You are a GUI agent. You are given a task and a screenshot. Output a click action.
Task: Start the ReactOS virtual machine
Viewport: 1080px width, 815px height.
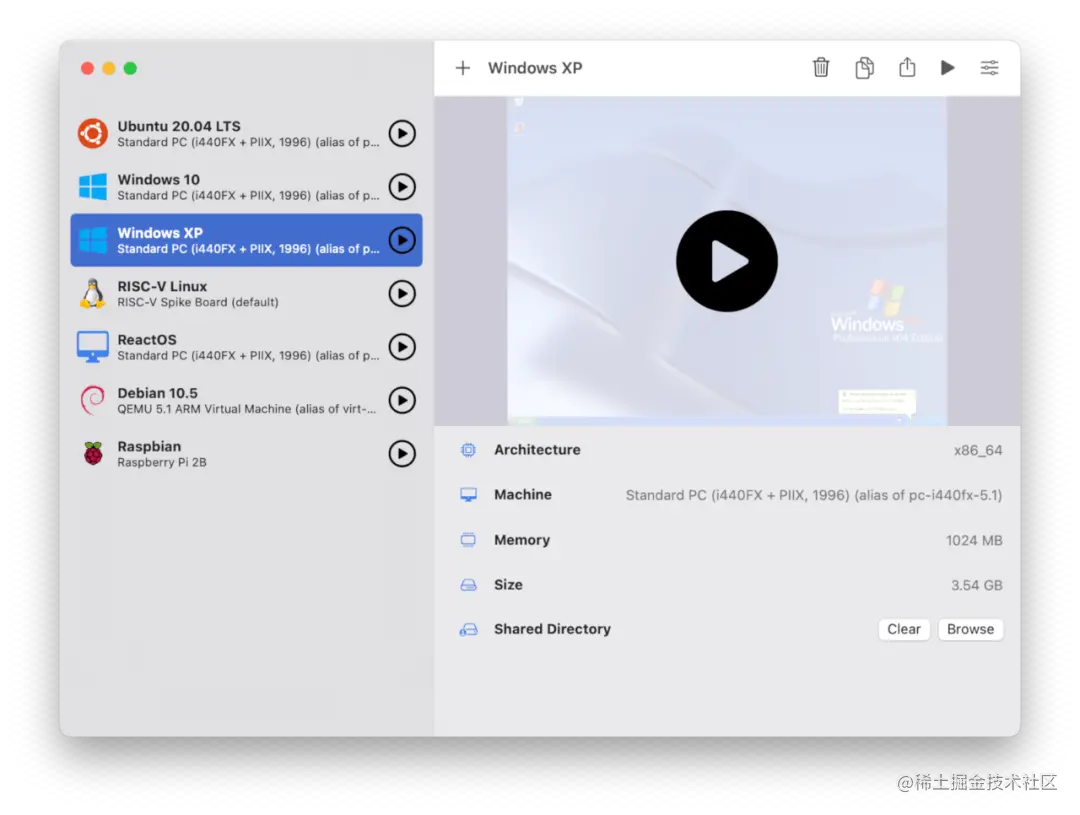[402, 347]
